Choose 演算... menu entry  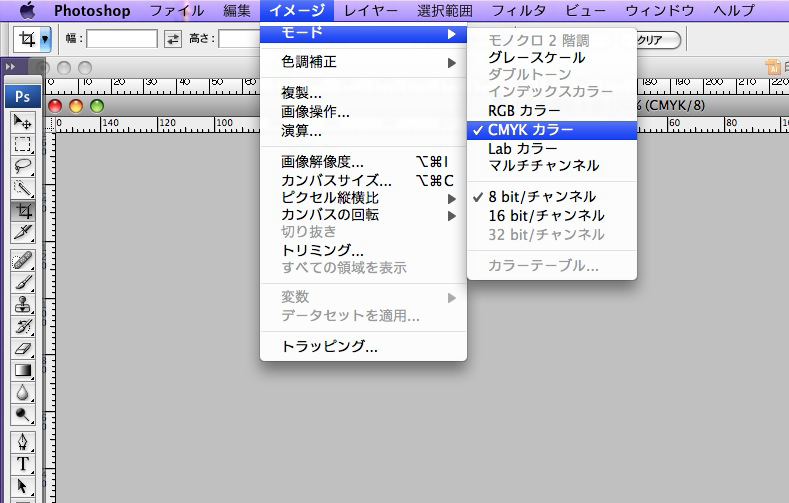click(x=363, y=131)
